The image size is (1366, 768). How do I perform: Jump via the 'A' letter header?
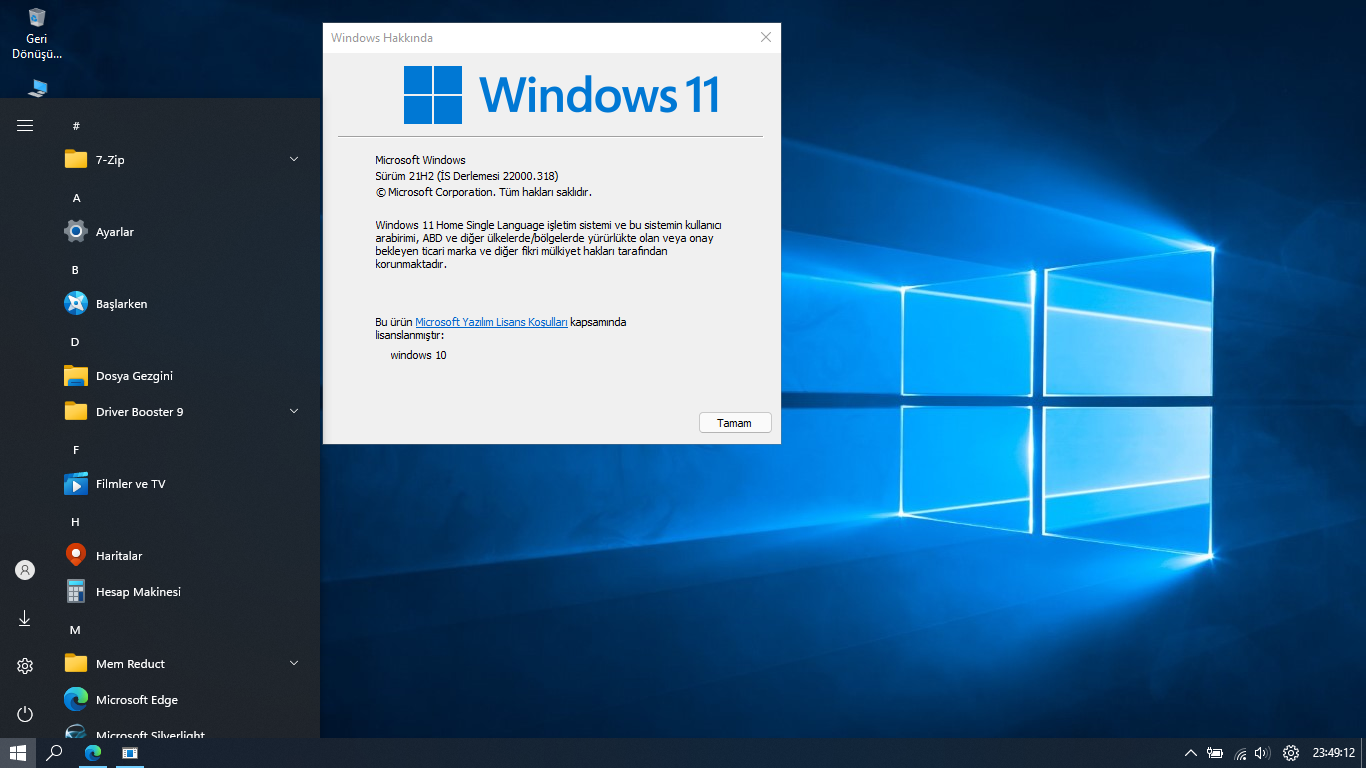point(76,198)
